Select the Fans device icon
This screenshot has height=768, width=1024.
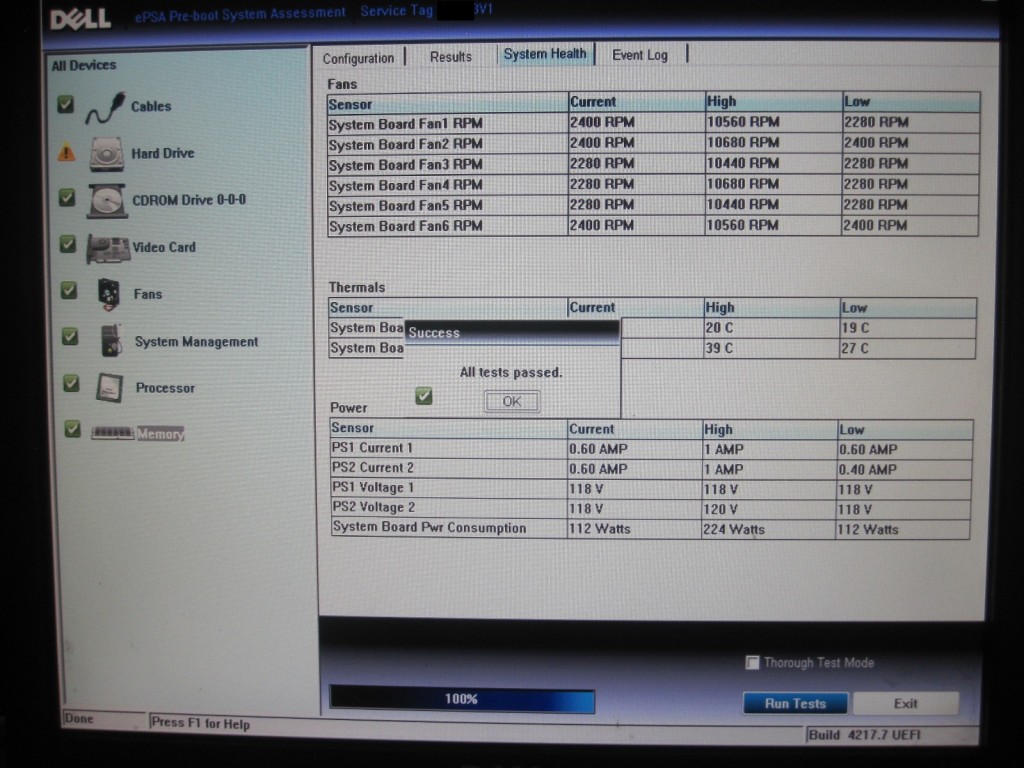108,295
